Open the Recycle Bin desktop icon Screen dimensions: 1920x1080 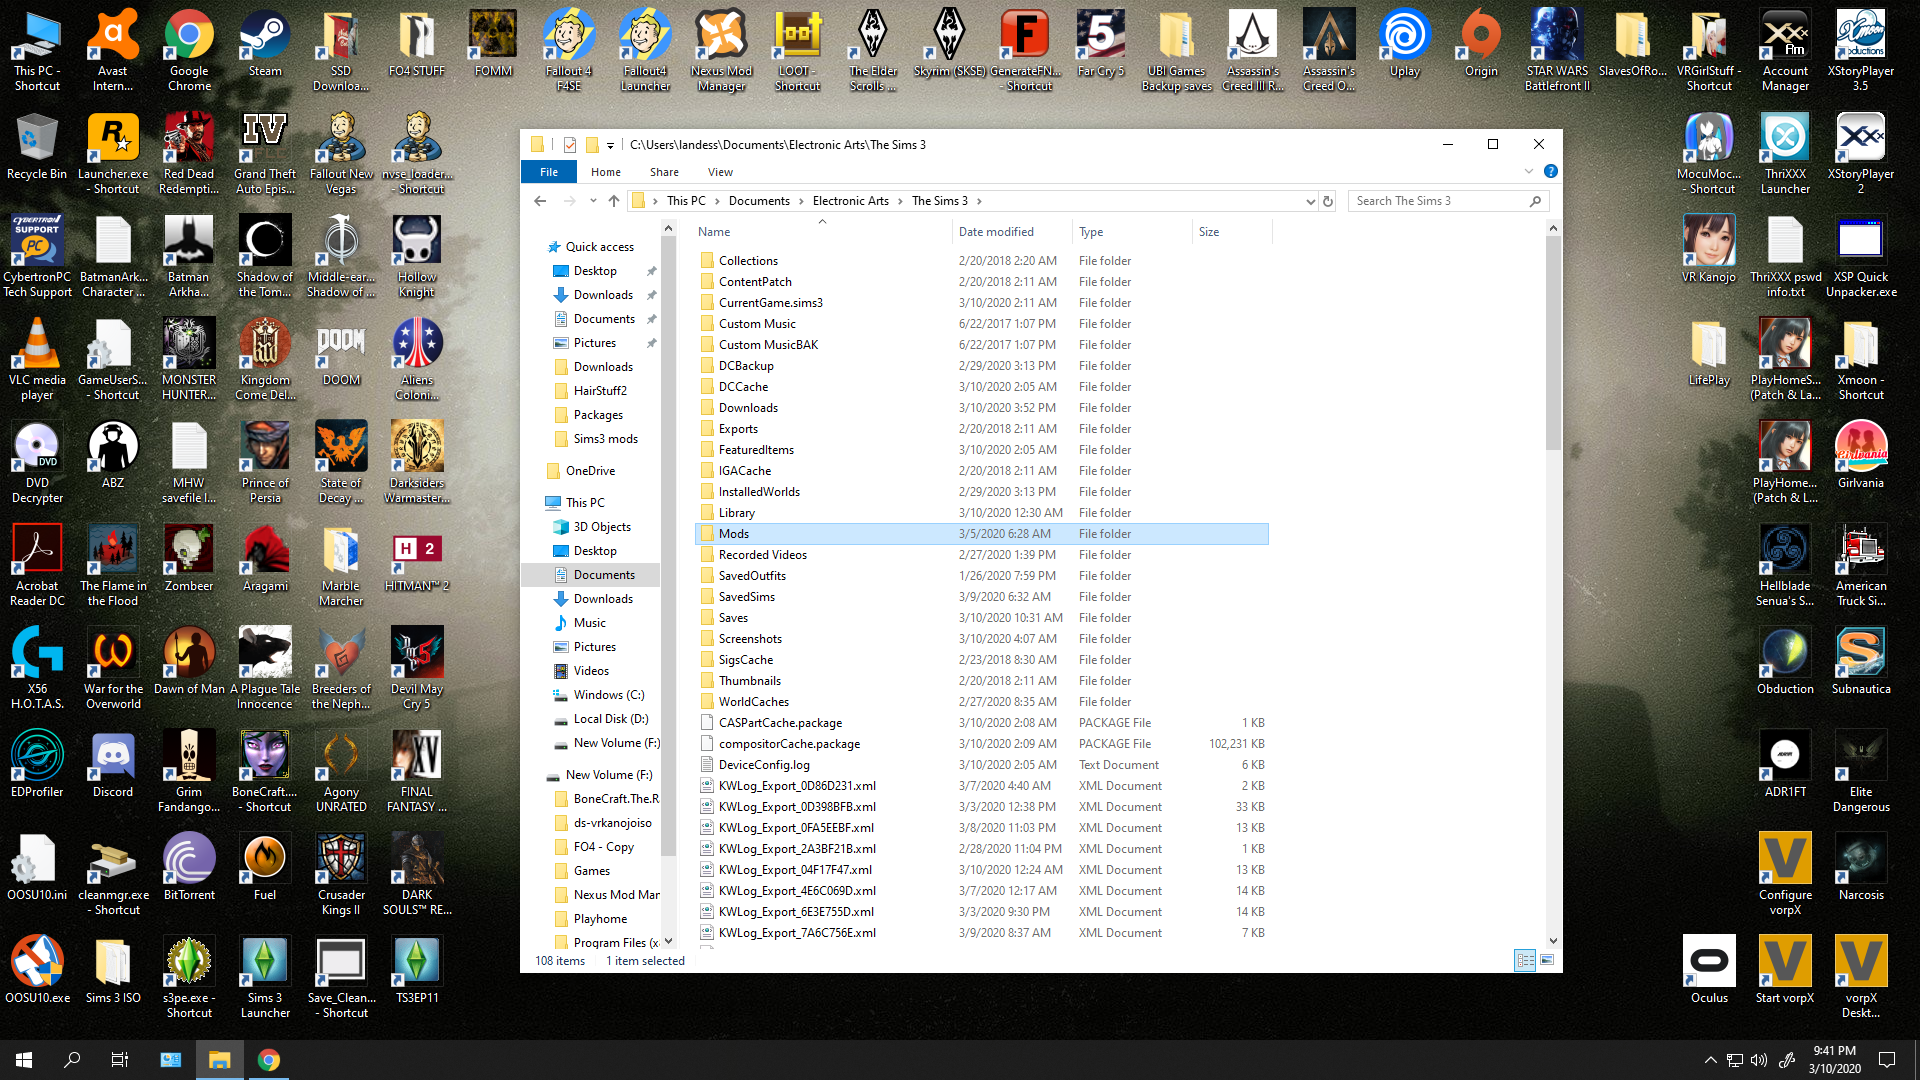pyautogui.click(x=37, y=148)
